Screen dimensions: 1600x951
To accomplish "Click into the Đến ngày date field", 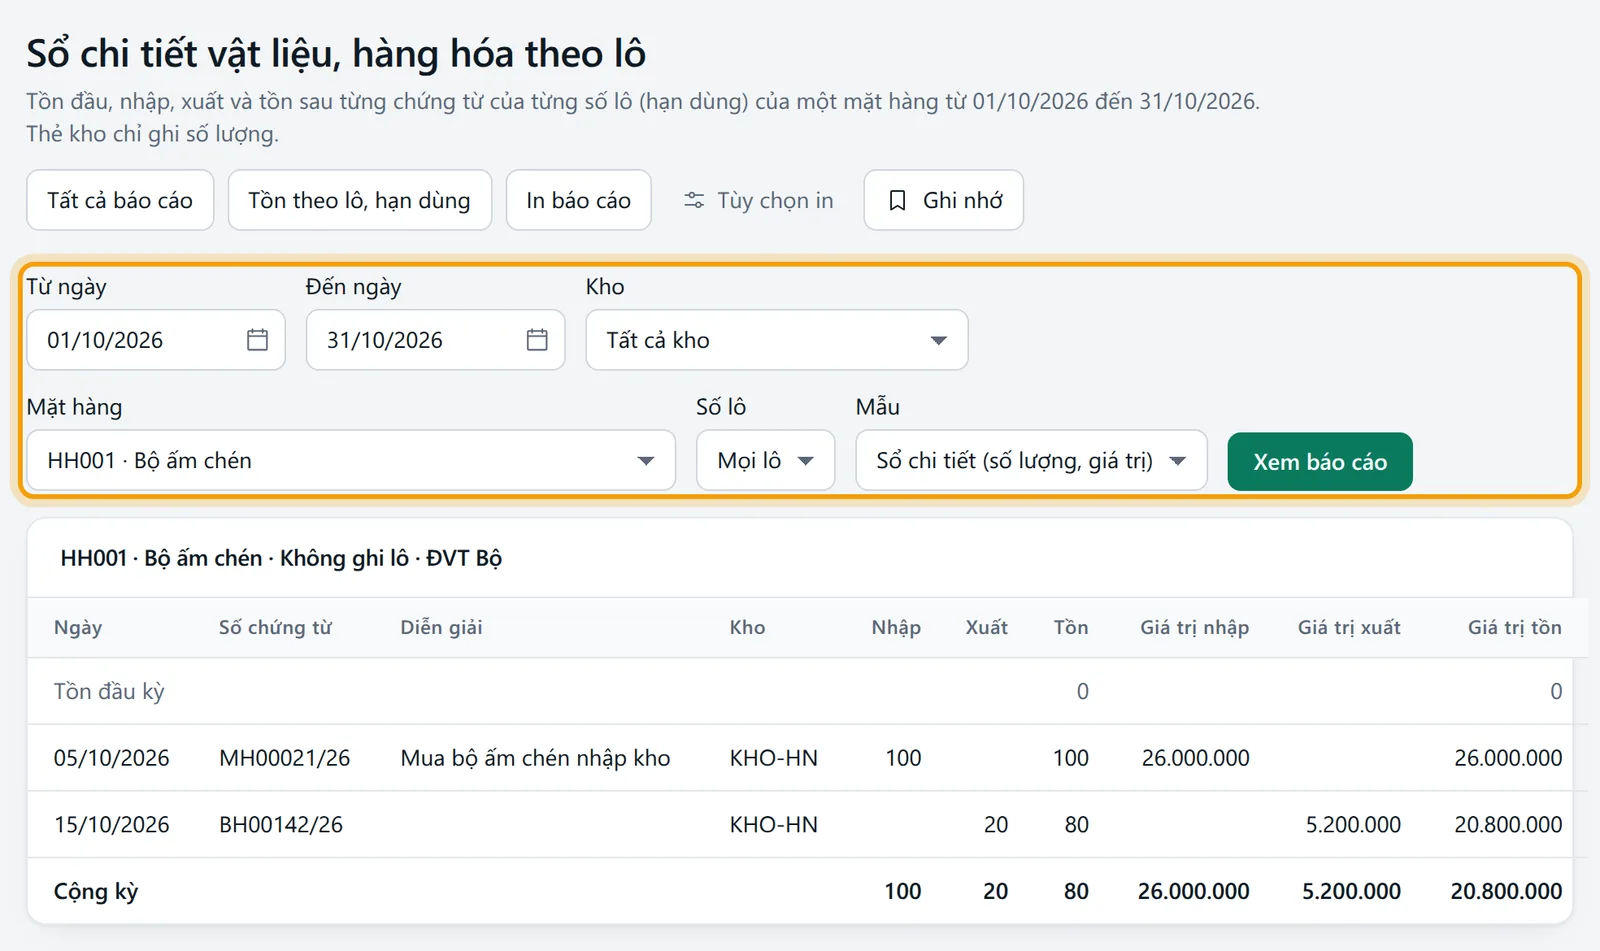I will tap(436, 340).
